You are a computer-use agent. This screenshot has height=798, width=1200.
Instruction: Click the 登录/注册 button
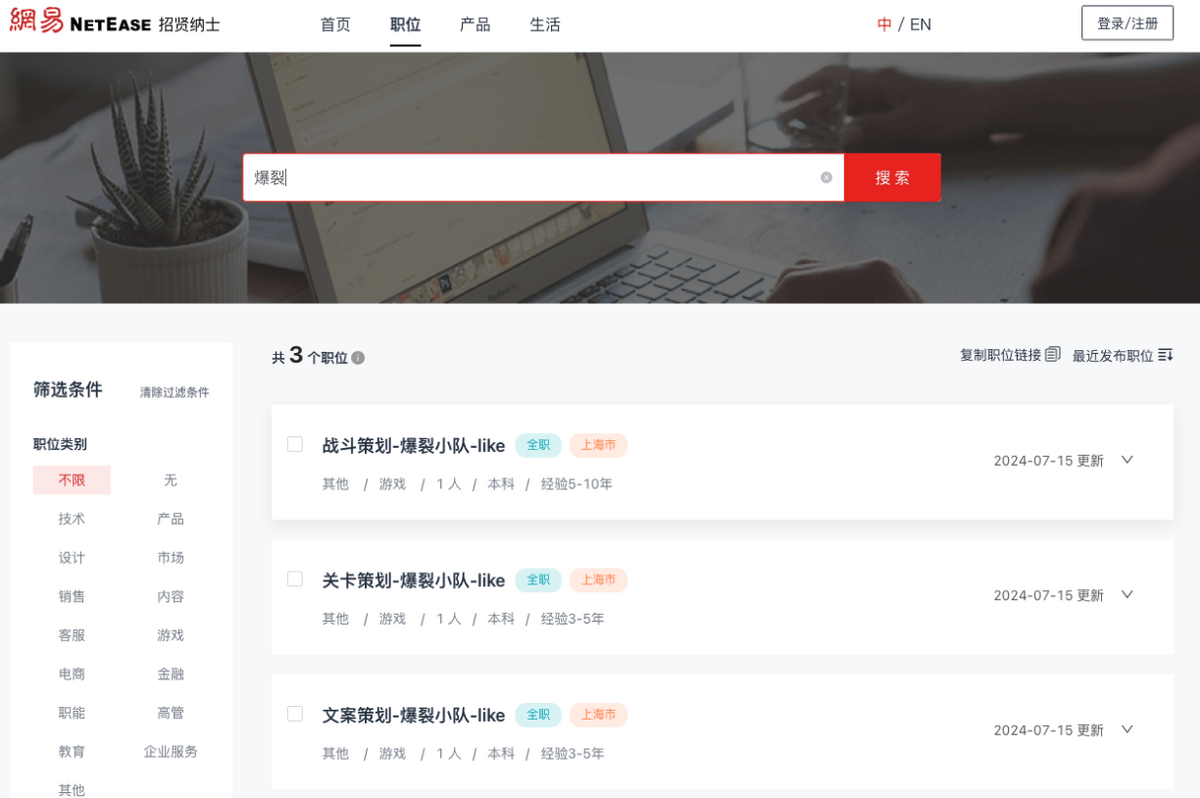[1127, 23]
